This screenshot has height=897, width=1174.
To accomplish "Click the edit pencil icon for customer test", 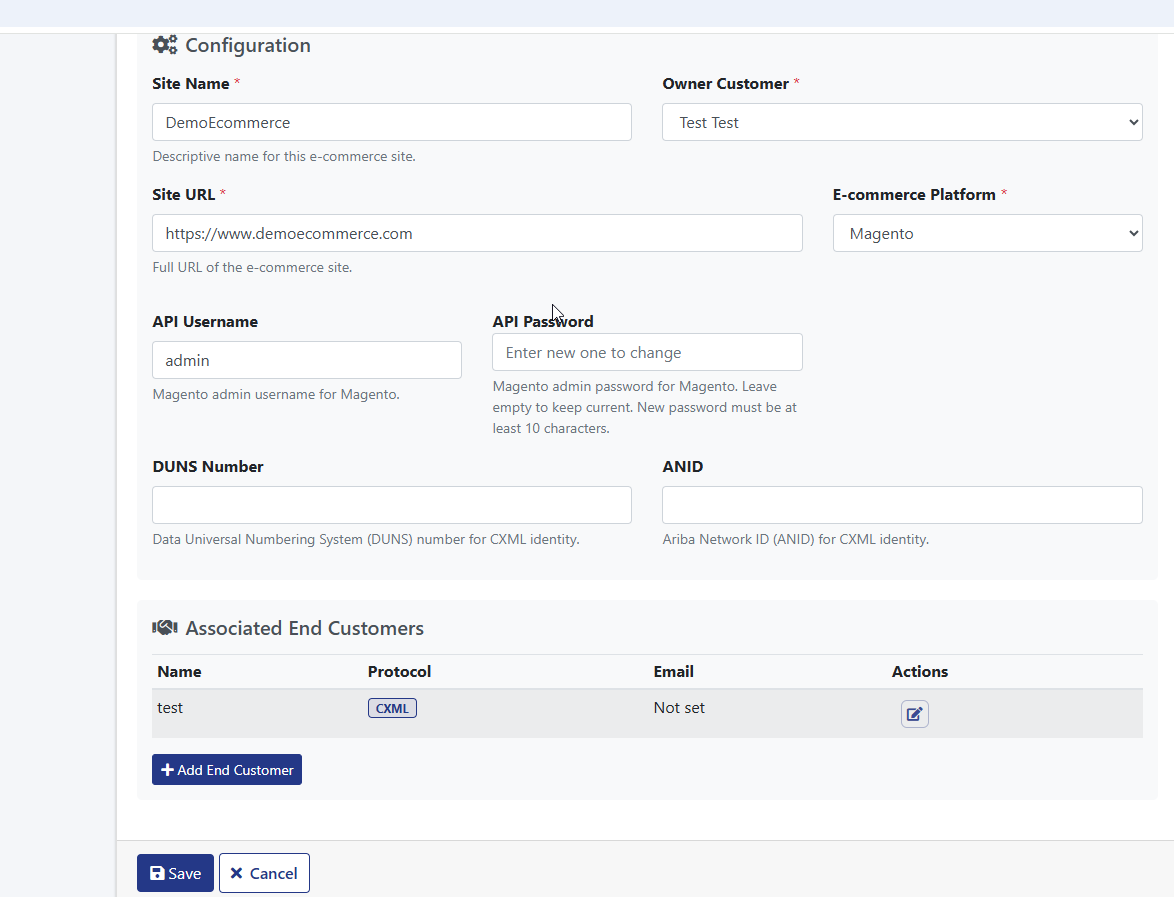I will [914, 713].
